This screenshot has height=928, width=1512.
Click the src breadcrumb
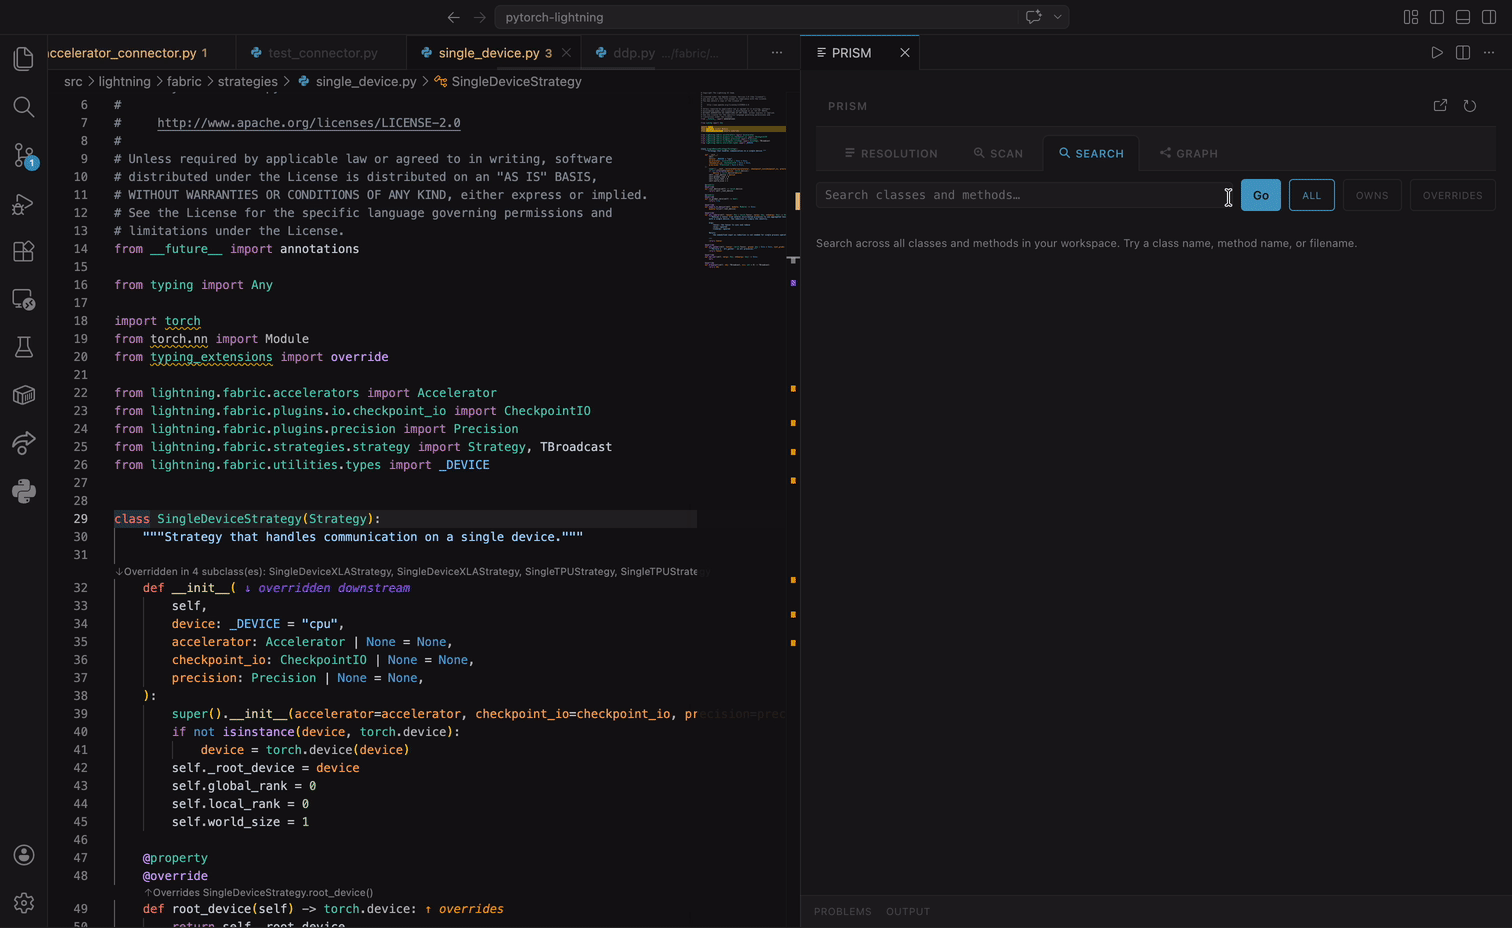coord(73,82)
